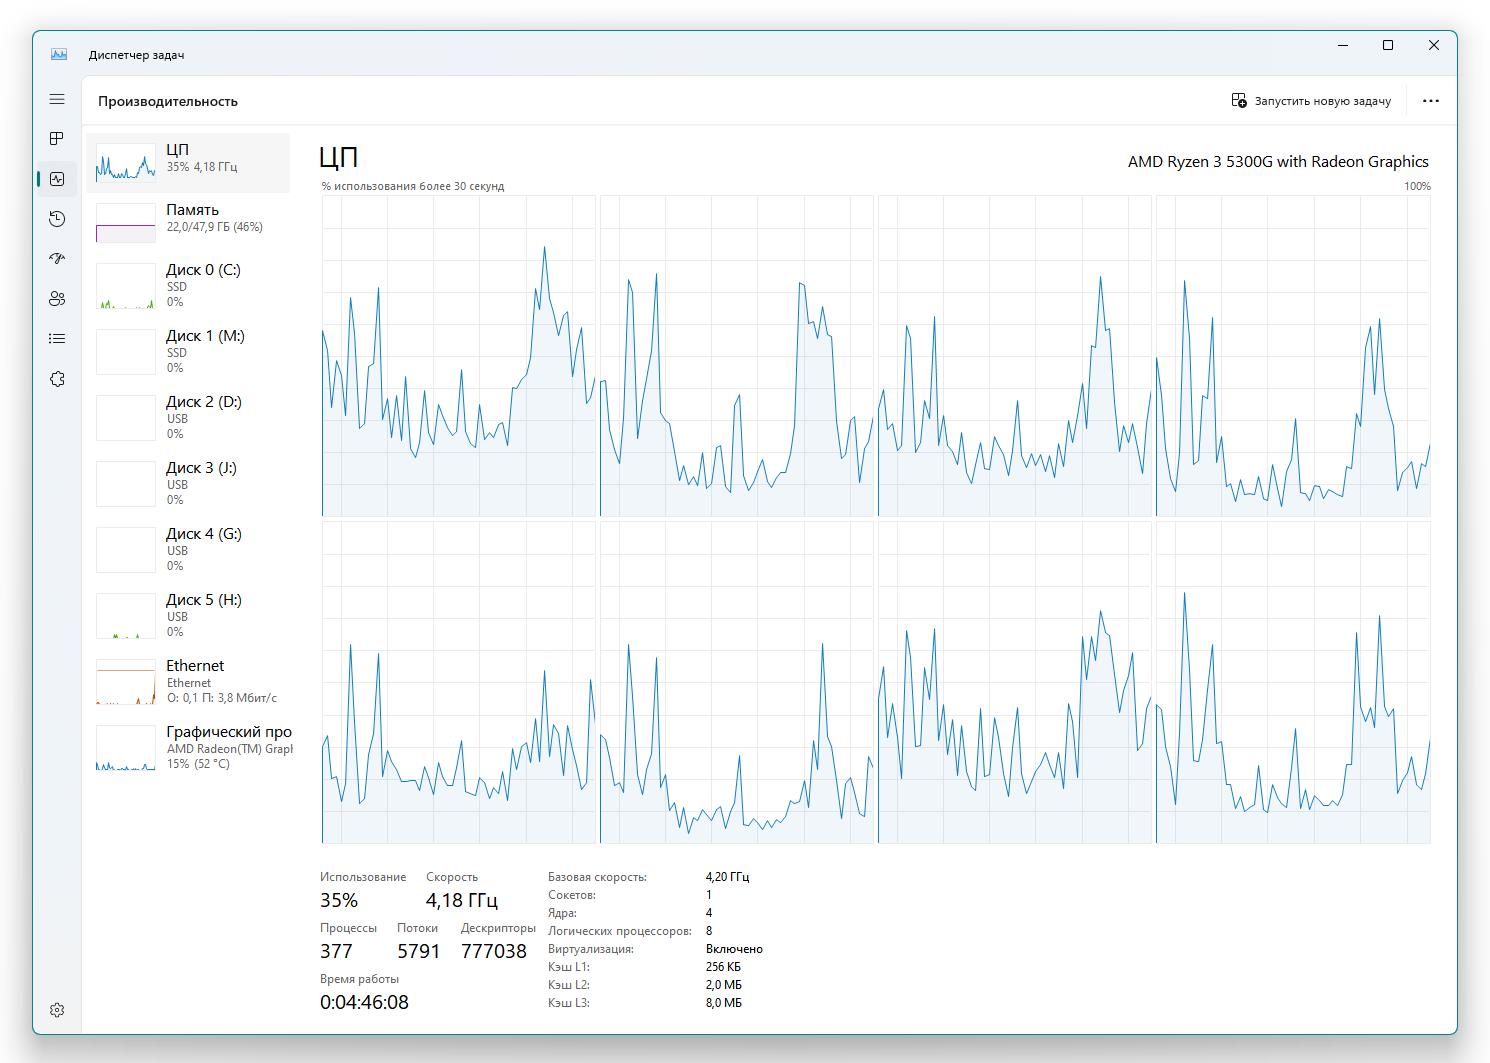Select the Память resource entry
This screenshot has height=1063, width=1490.
188,222
